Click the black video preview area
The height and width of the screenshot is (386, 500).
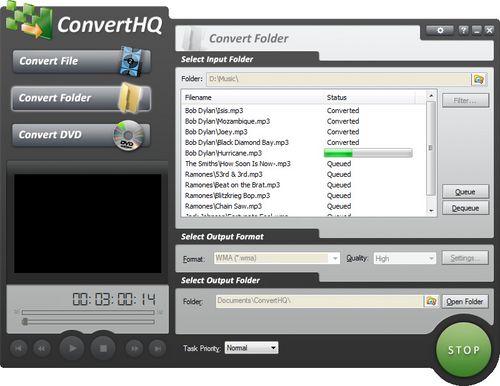point(88,223)
